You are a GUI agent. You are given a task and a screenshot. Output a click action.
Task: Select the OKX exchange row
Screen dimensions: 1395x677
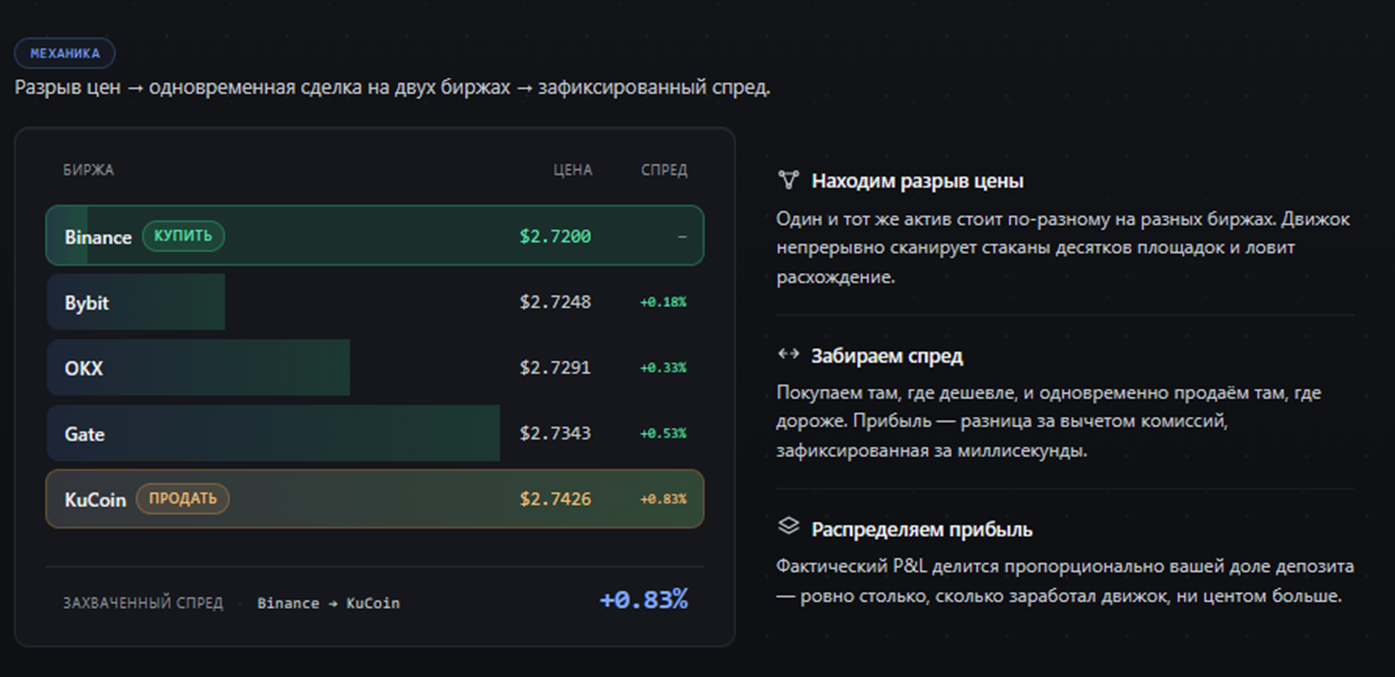375,368
